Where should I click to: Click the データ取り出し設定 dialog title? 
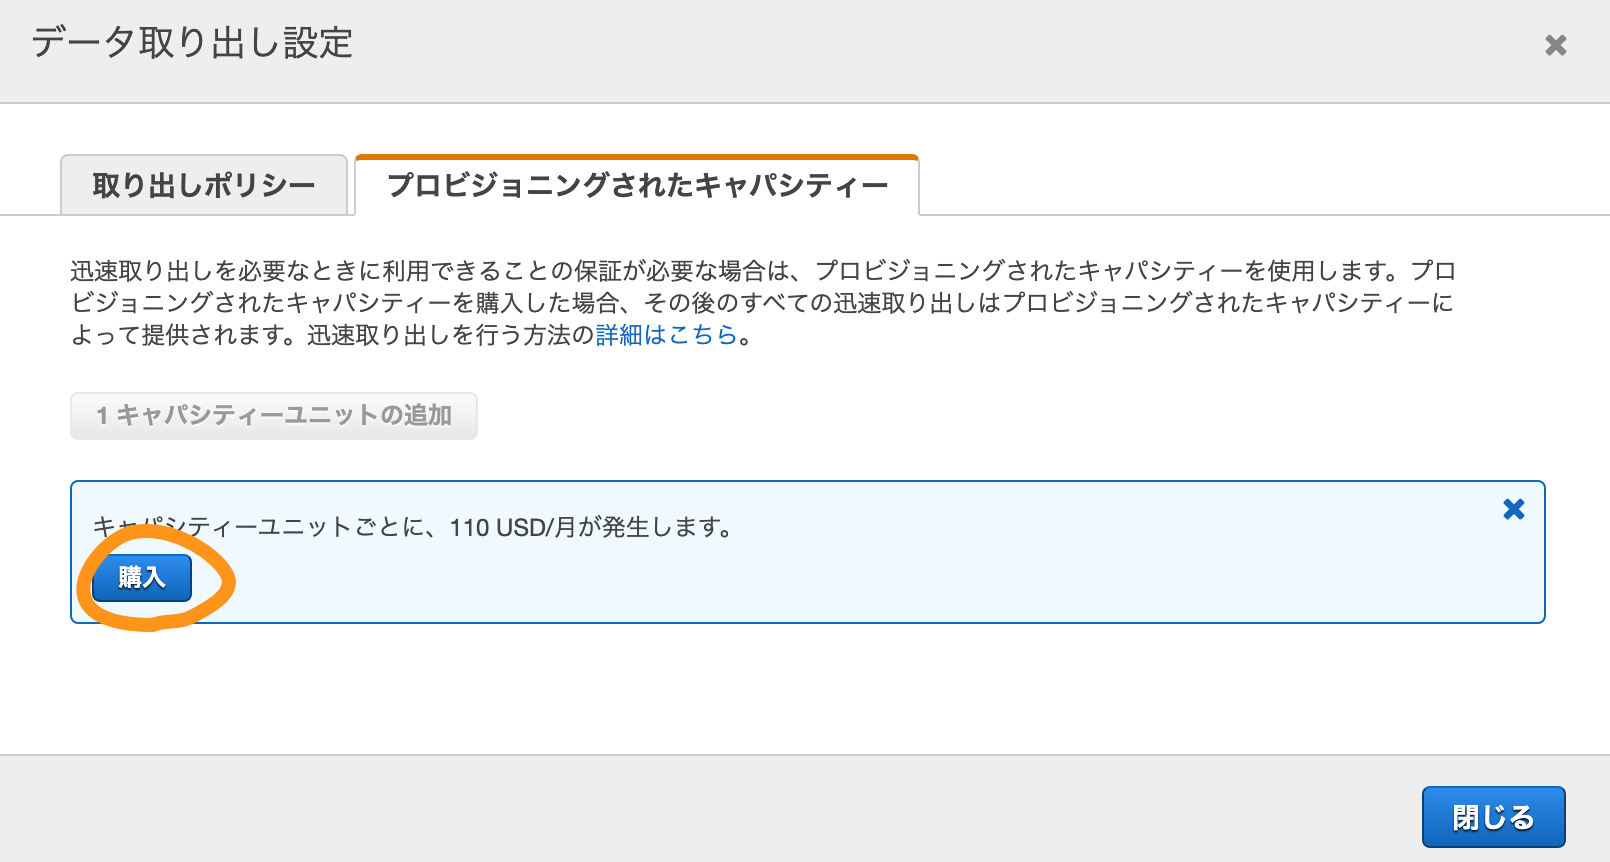(x=192, y=43)
